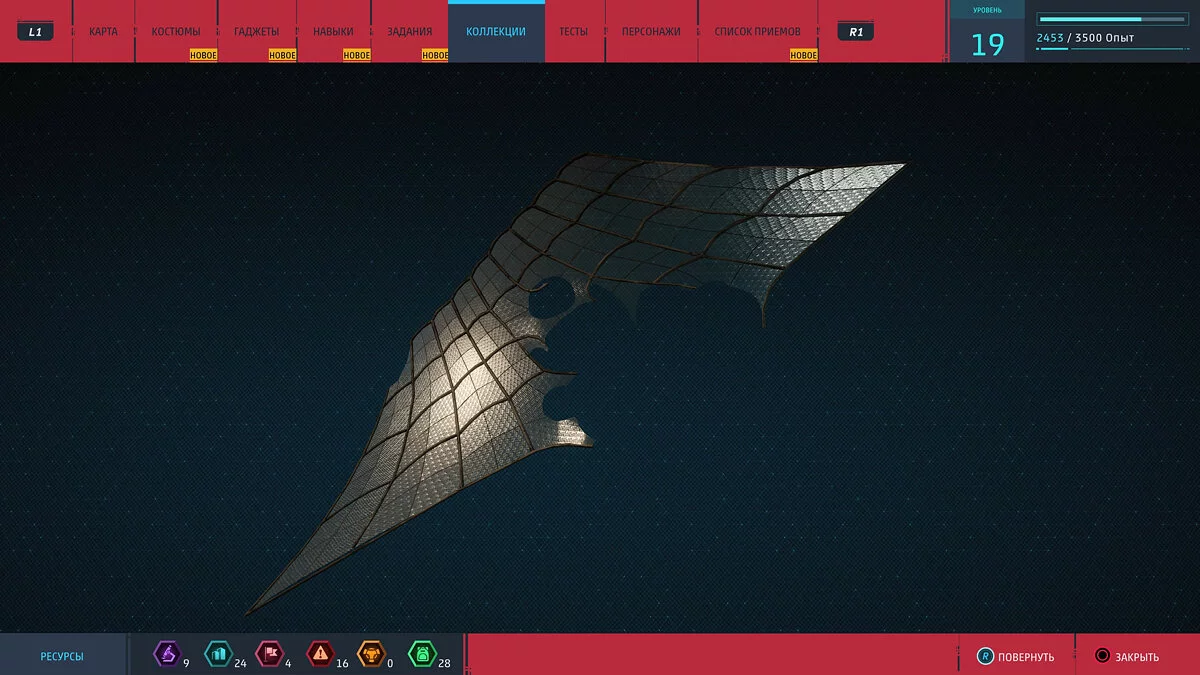Click the landmark token count 24
The width and height of the screenshot is (1200, 675).
(x=241, y=663)
